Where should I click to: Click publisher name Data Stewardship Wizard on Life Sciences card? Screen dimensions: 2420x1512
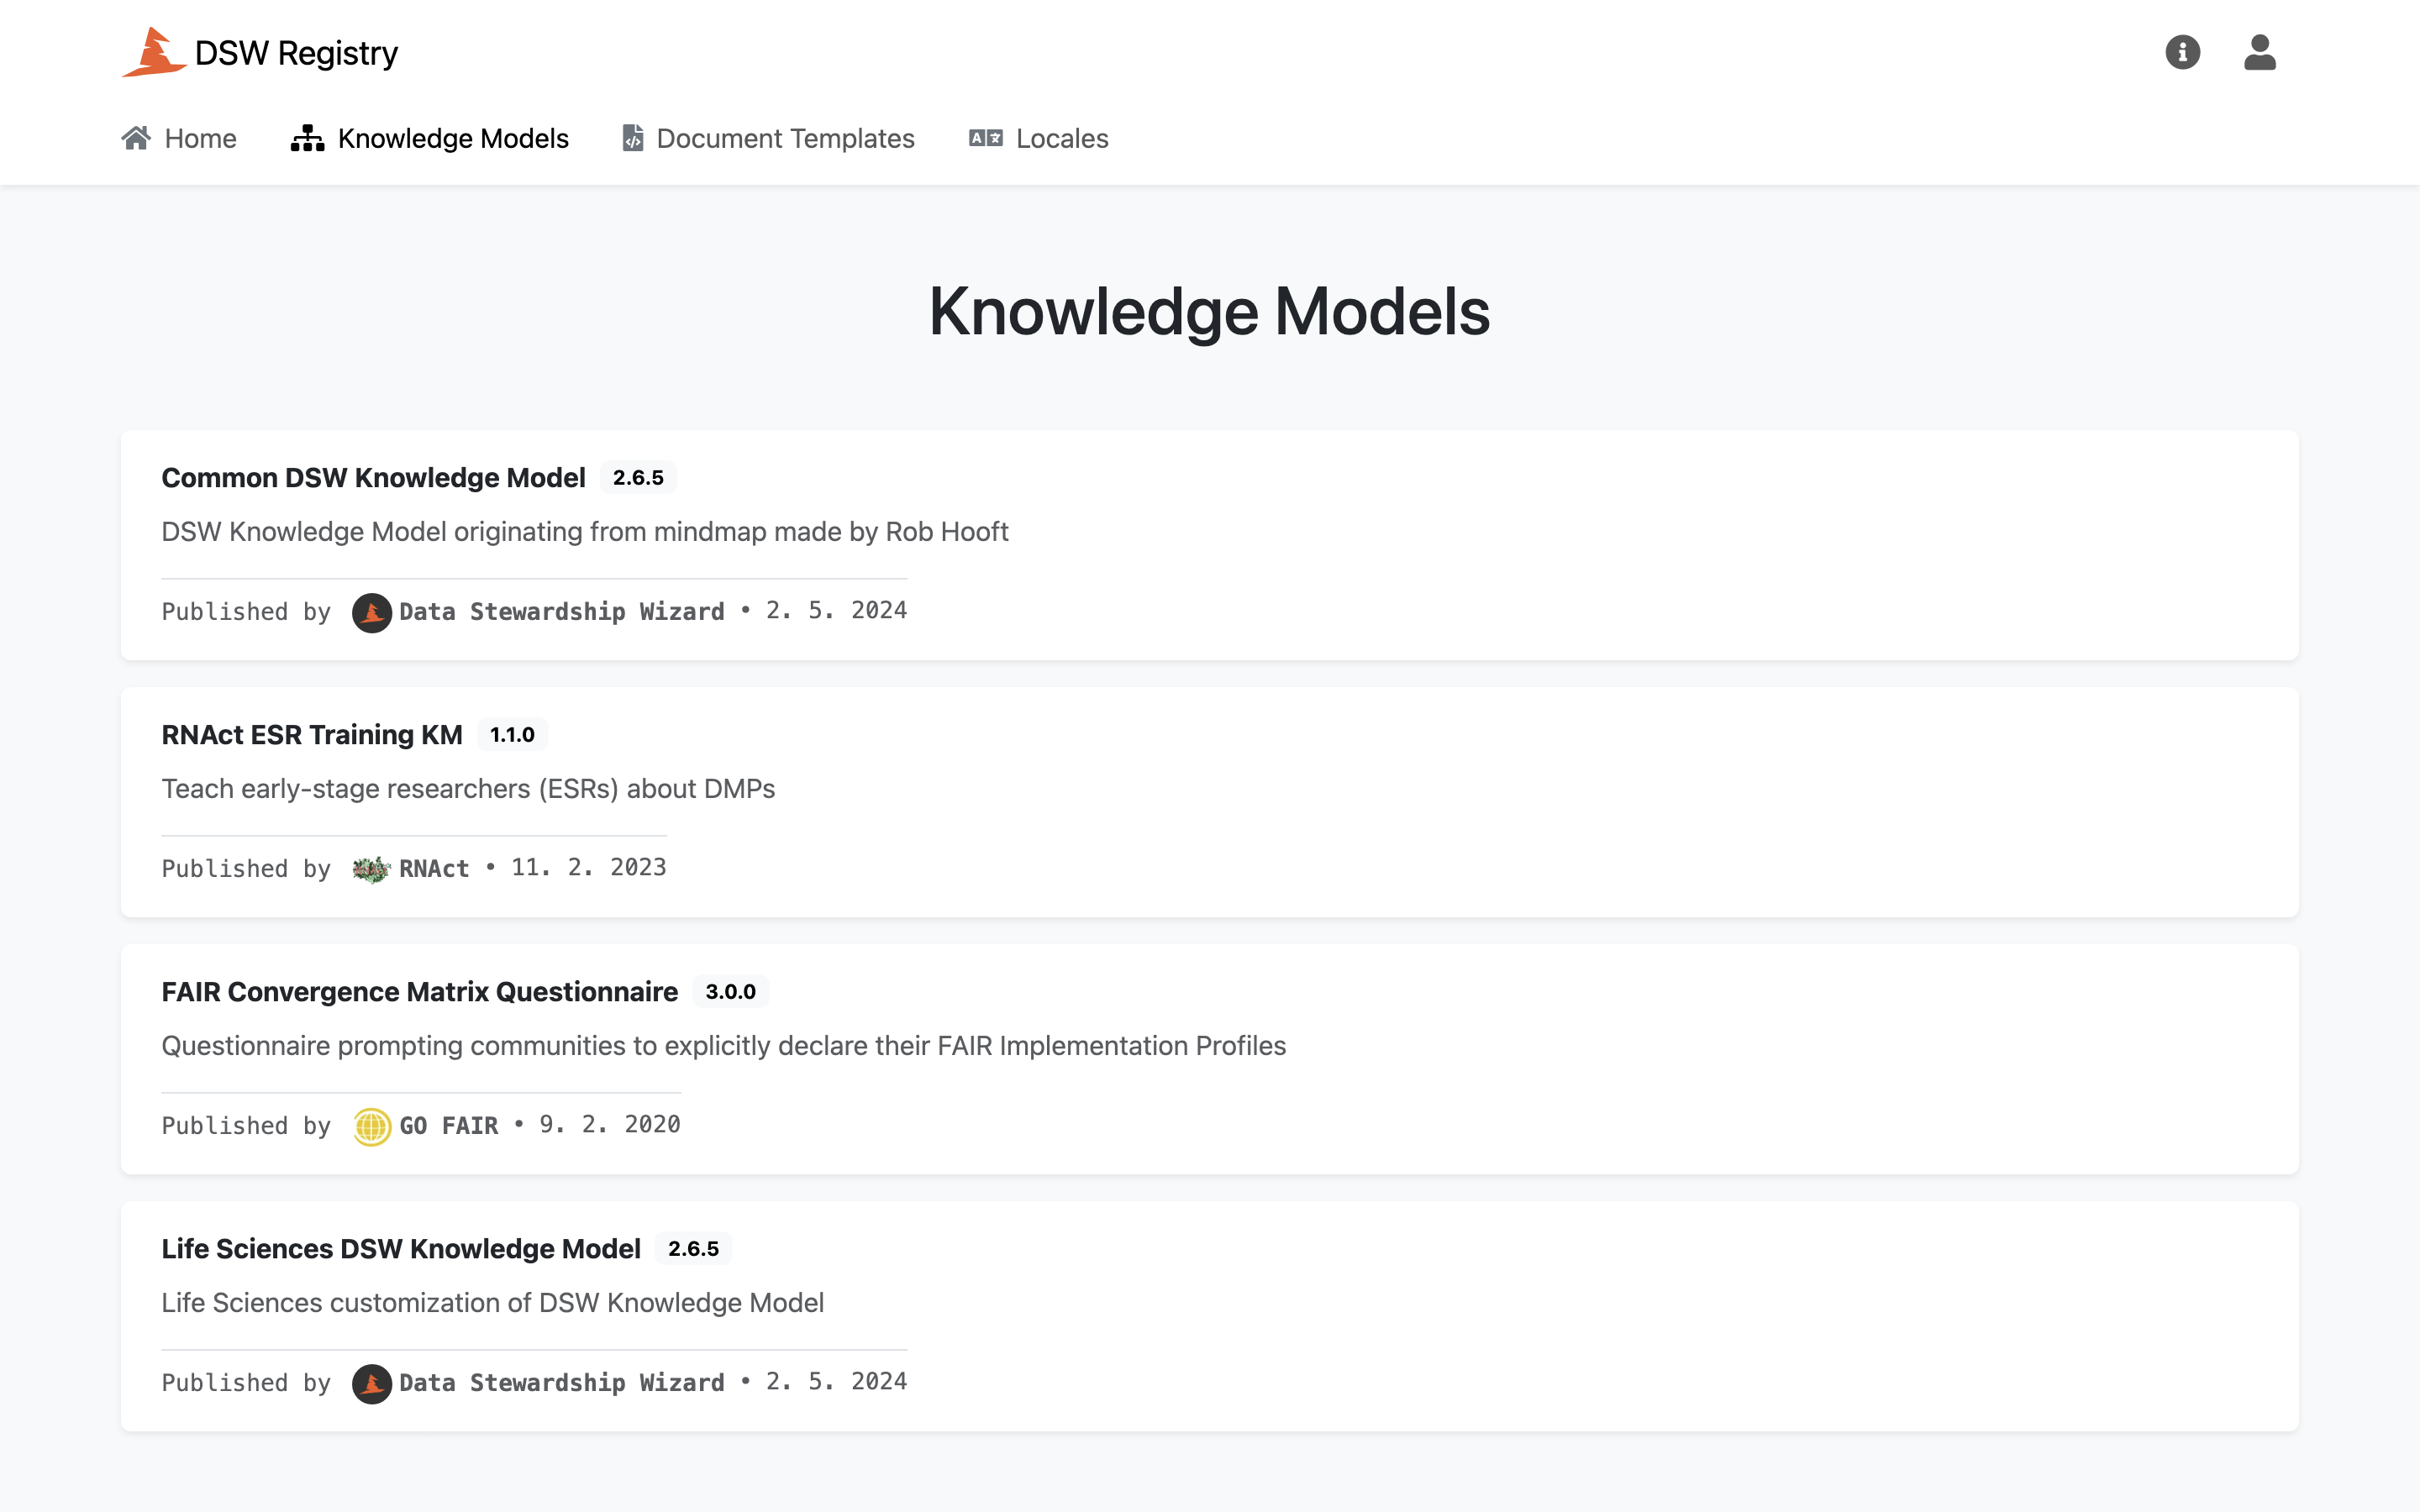pyautogui.click(x=562, y=1382)
